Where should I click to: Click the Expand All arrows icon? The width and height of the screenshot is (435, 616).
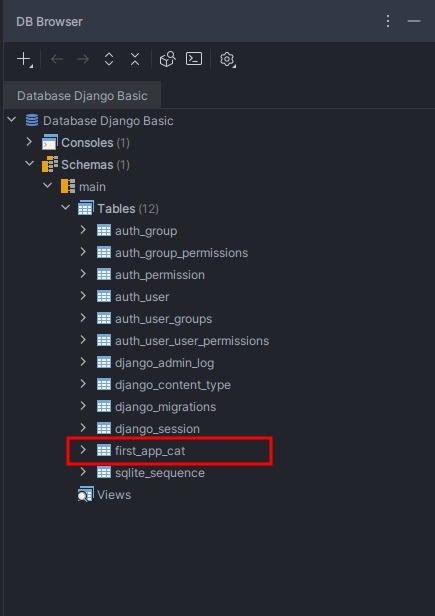tap(109, 59)
